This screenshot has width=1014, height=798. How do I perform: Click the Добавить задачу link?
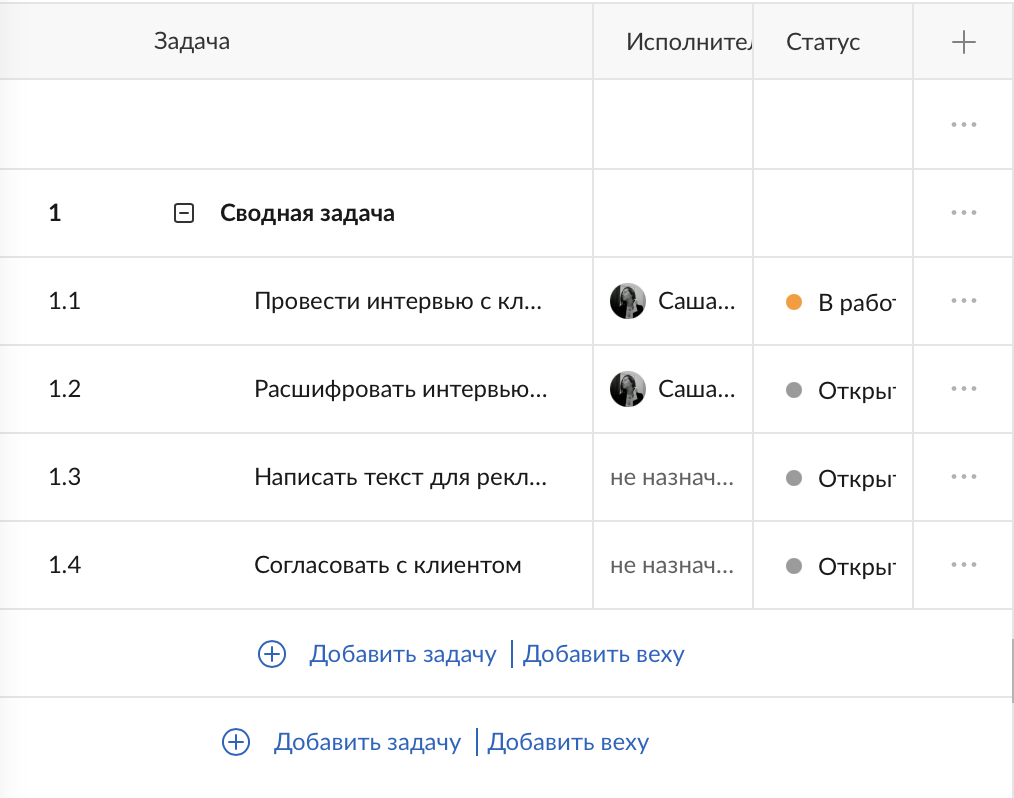403,654
